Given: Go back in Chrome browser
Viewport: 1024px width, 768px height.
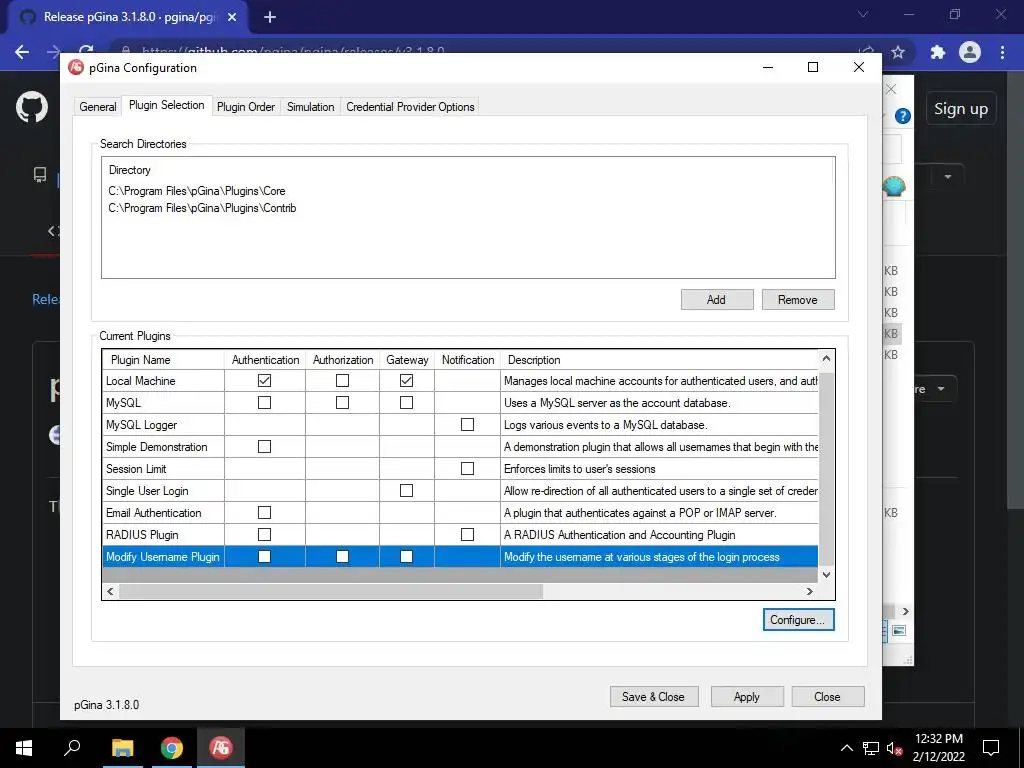Looking at the screenshot, I should [22, 52].
